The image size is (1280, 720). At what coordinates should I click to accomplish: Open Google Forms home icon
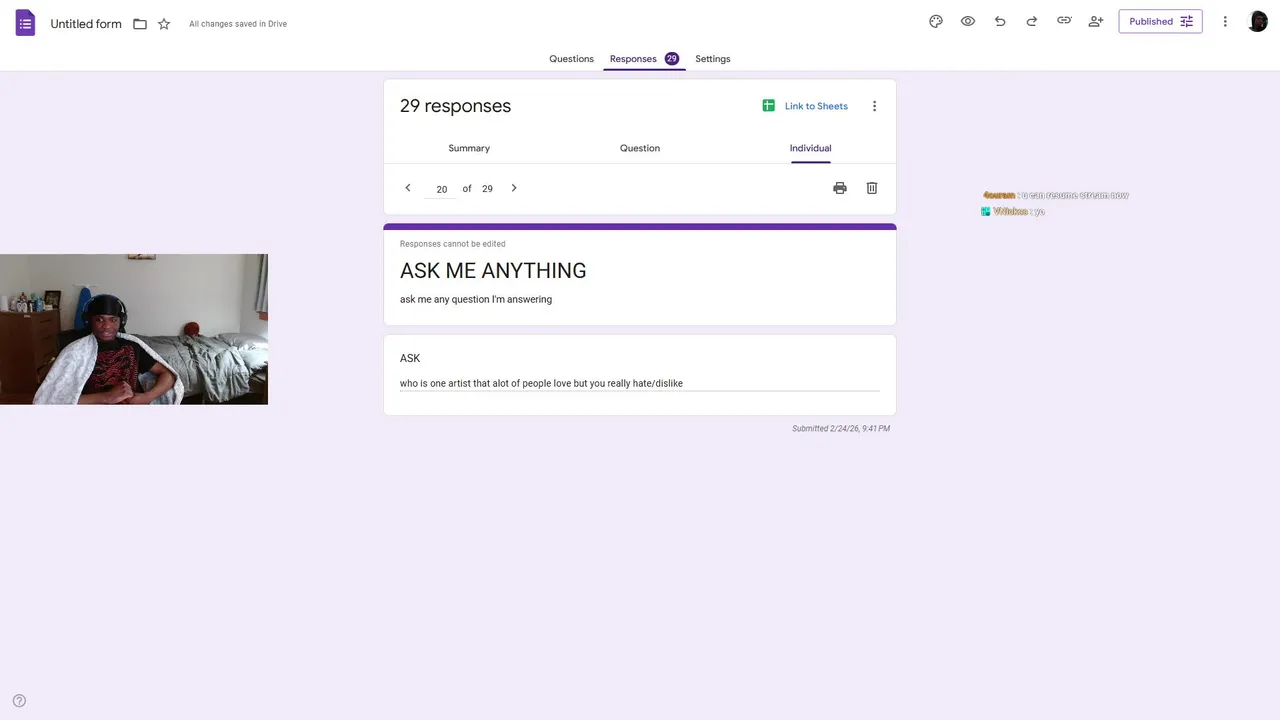(25, 22)
